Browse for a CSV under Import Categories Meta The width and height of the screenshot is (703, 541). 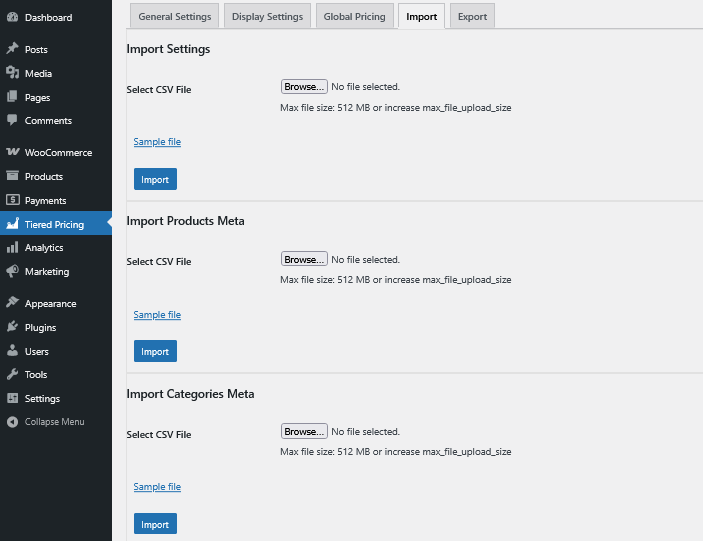(x=304, y=432)
